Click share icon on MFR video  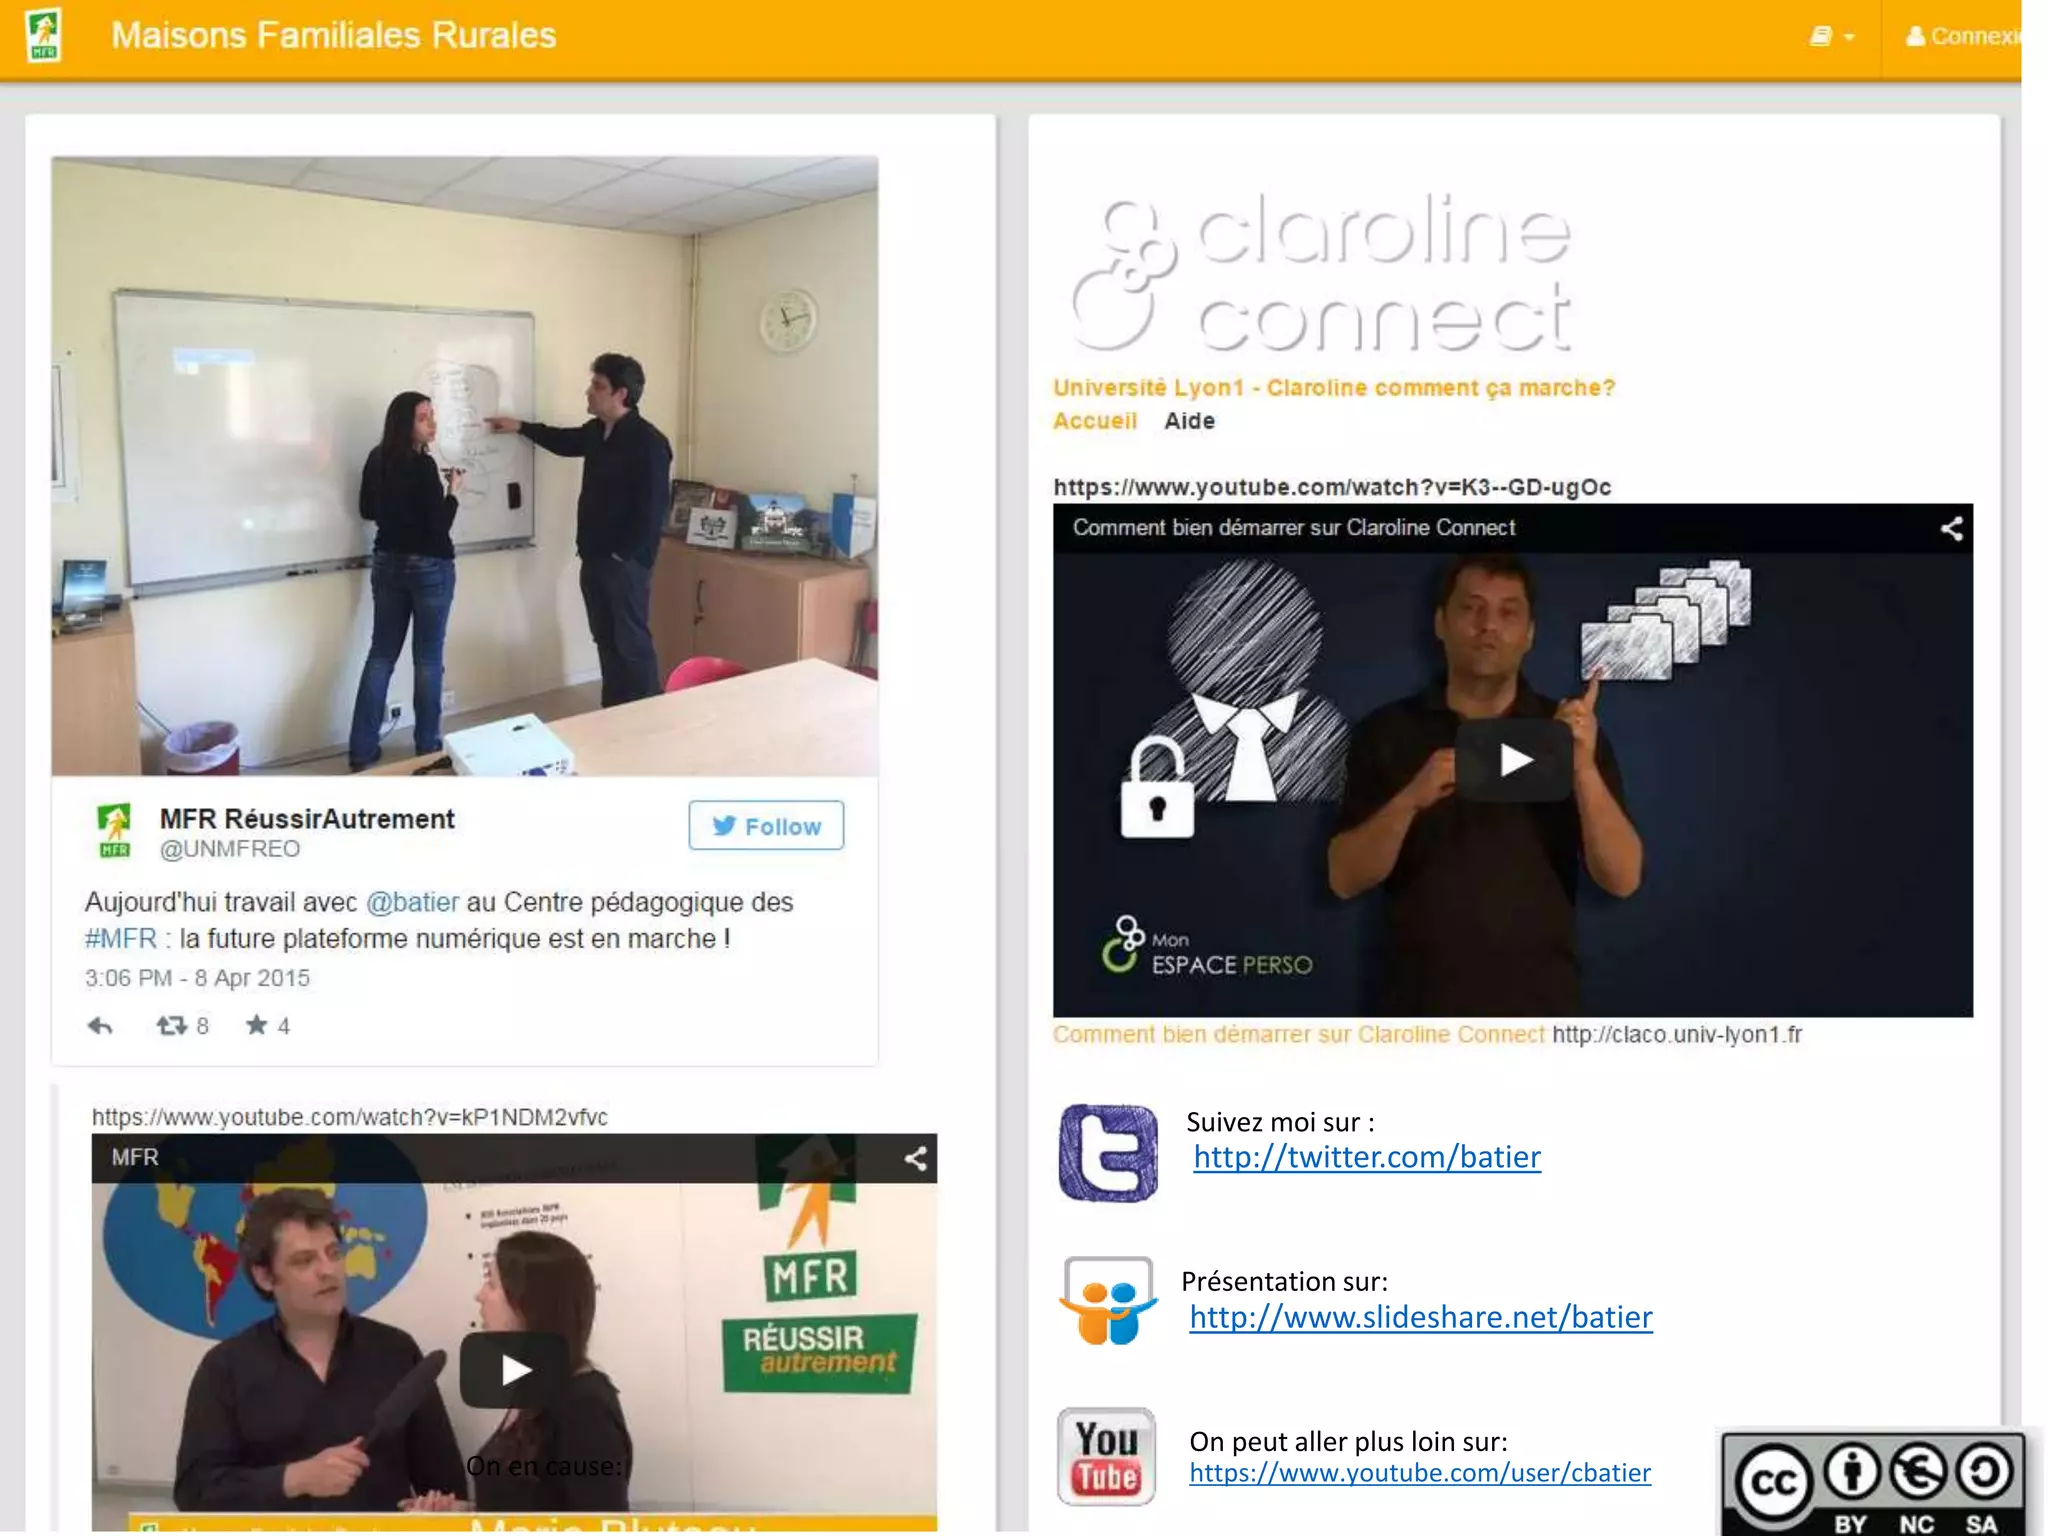coord(915,1158)
